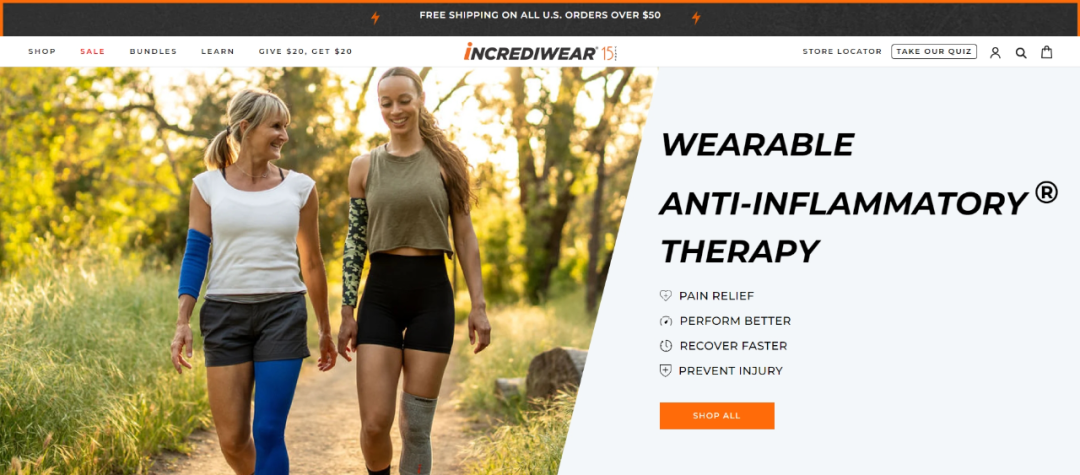Click the search magnifier icon
1080x475 pixels.
point(1021,52)
